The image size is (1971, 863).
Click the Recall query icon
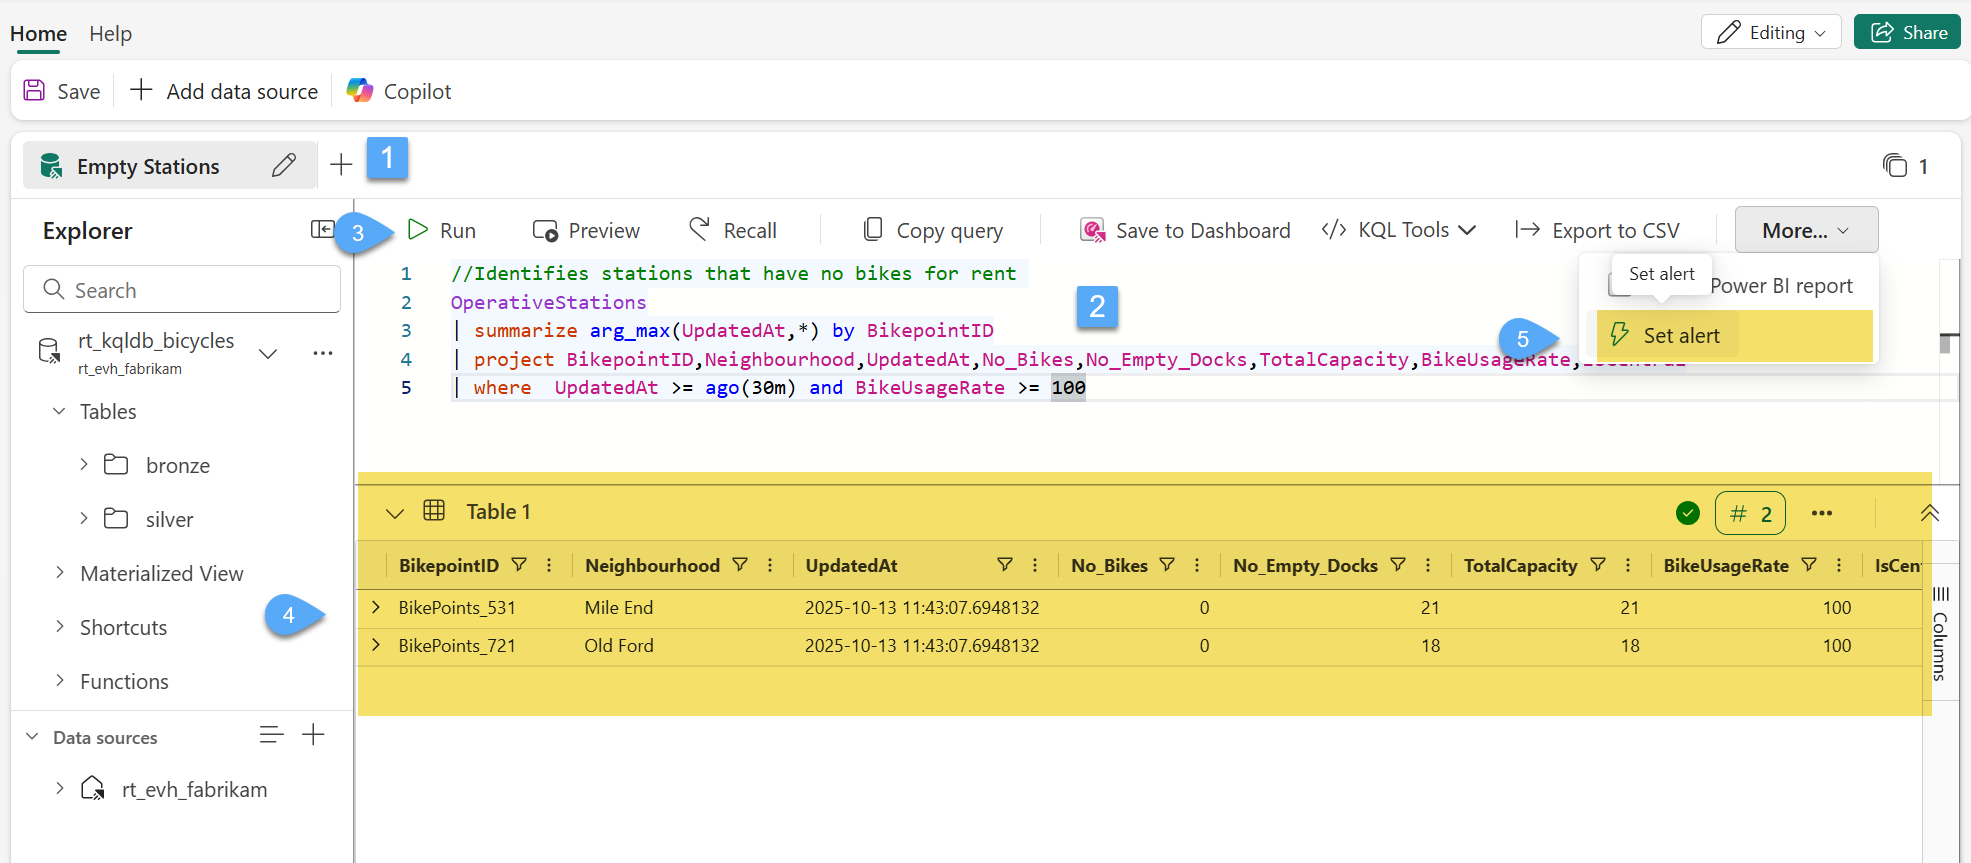click(x=700, y=230)
